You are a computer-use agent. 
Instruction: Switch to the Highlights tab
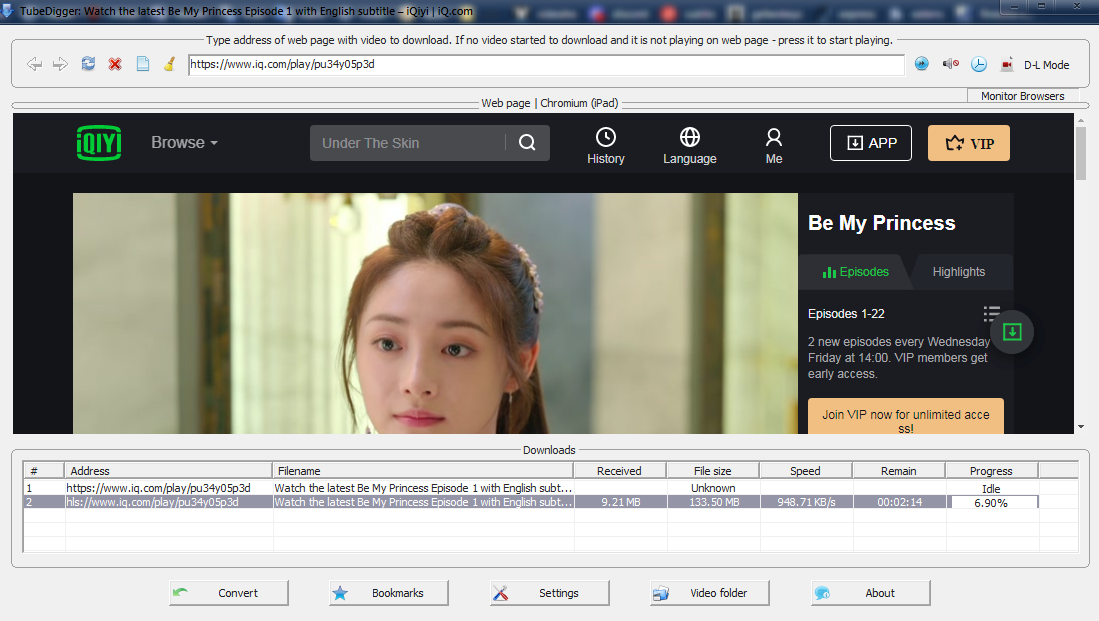point(958,272)
